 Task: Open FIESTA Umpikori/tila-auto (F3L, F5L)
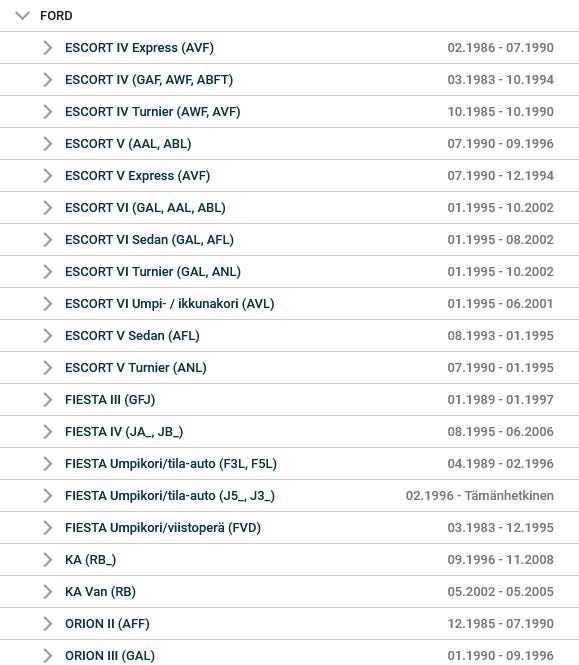coord(289,464)
